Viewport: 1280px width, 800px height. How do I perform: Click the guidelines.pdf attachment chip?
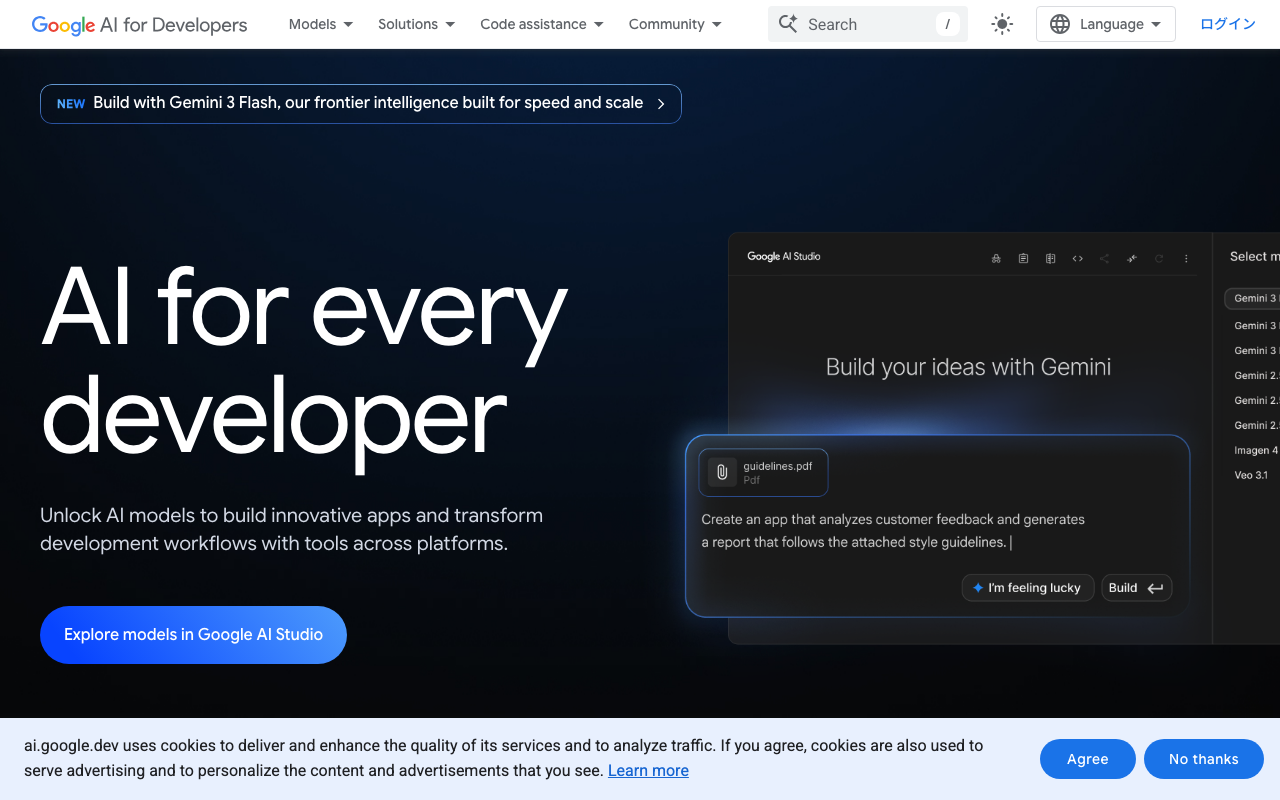click(x=763, y=472)
